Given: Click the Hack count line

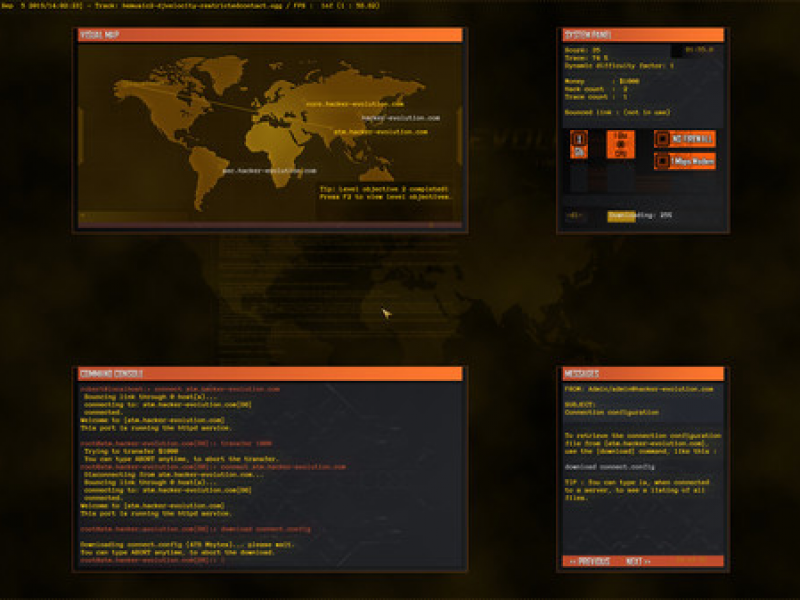Looking at the screenshot, I should pos(596,89).
